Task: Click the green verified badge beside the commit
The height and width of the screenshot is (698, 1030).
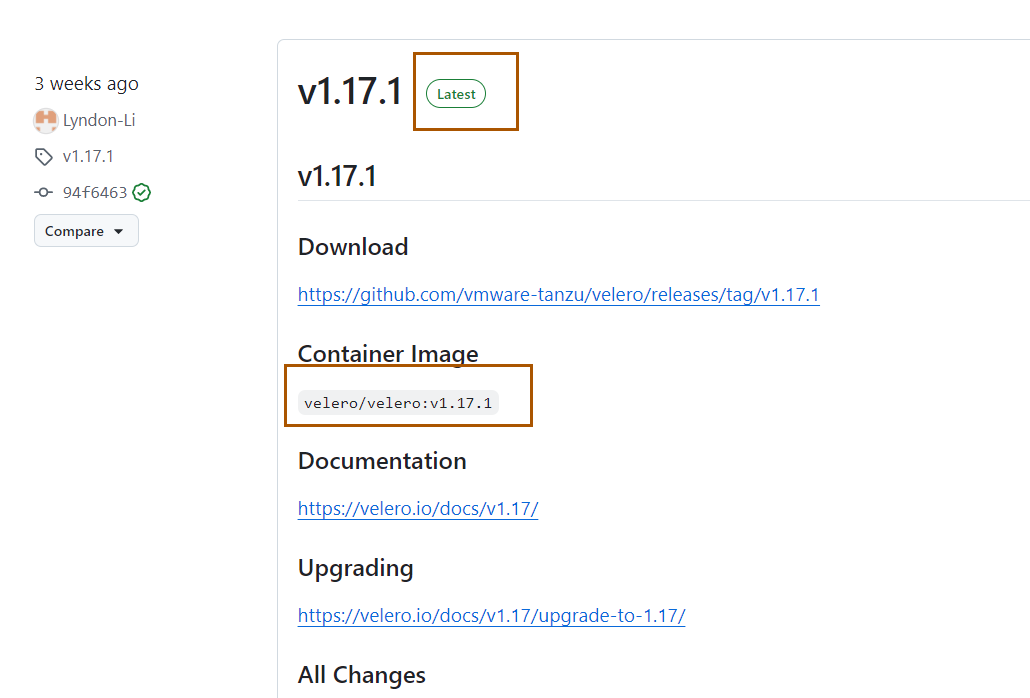Action: click(x=141, y=192)
